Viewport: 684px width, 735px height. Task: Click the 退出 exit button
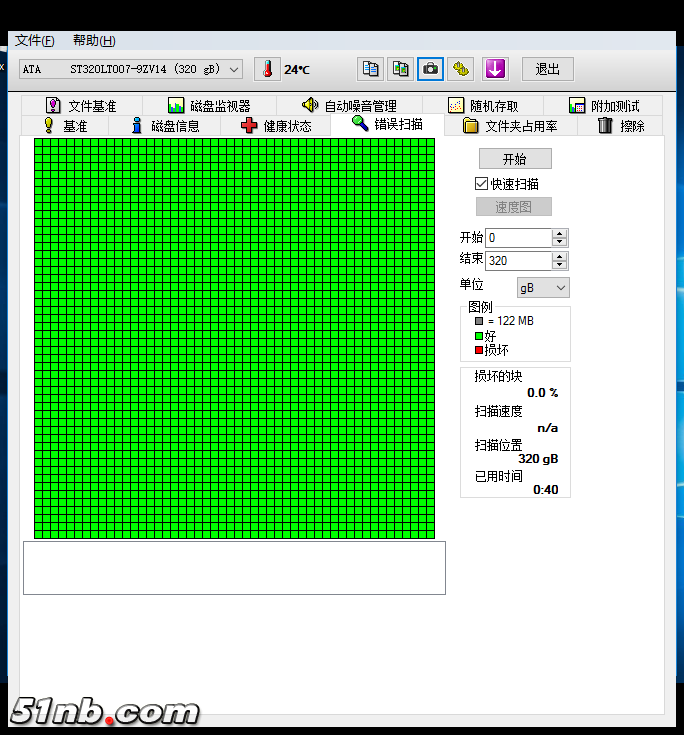(x=548, y=69)
